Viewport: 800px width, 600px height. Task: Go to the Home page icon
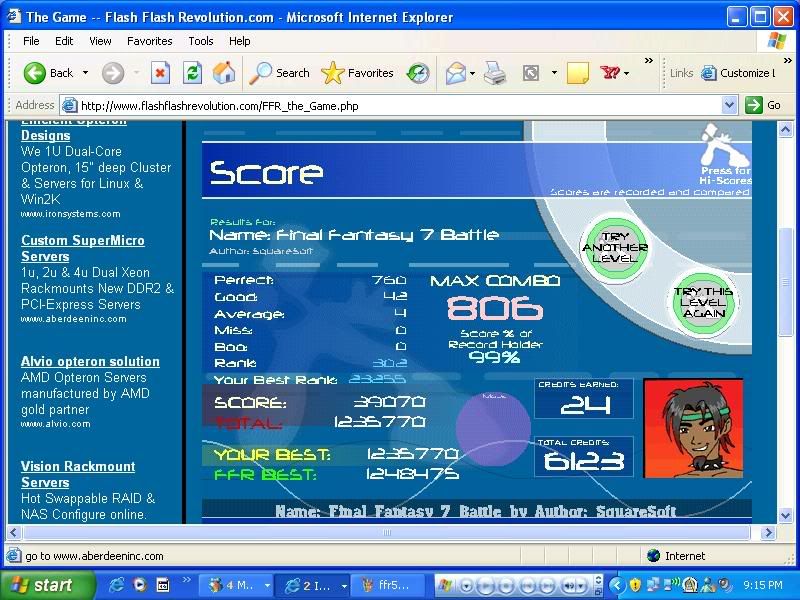coord(225,73)
